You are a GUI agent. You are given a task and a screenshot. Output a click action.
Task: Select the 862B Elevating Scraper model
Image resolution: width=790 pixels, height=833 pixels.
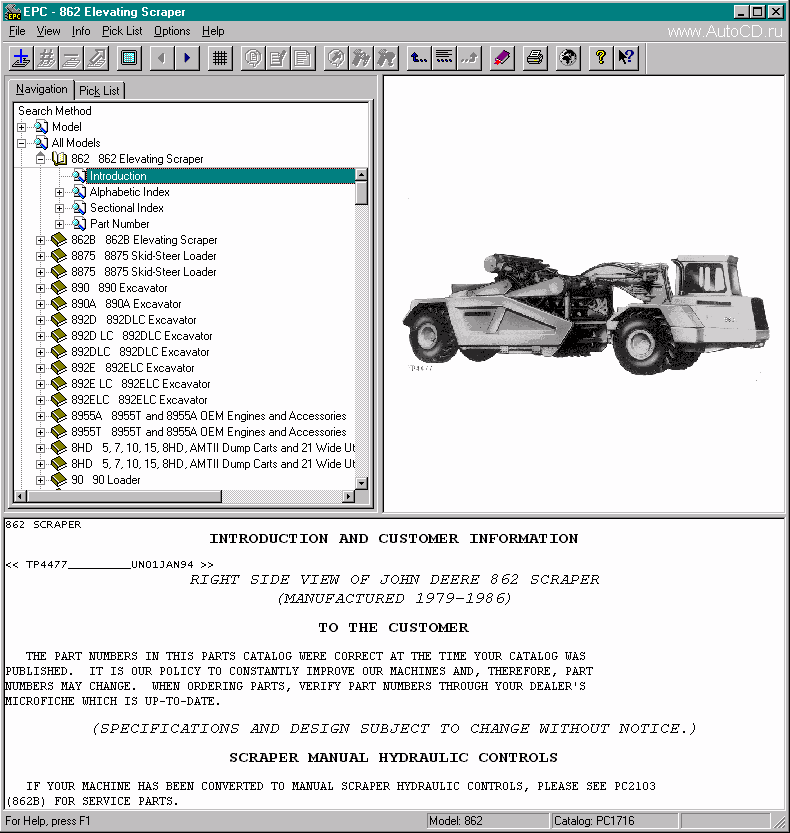[x=144, y=240]
